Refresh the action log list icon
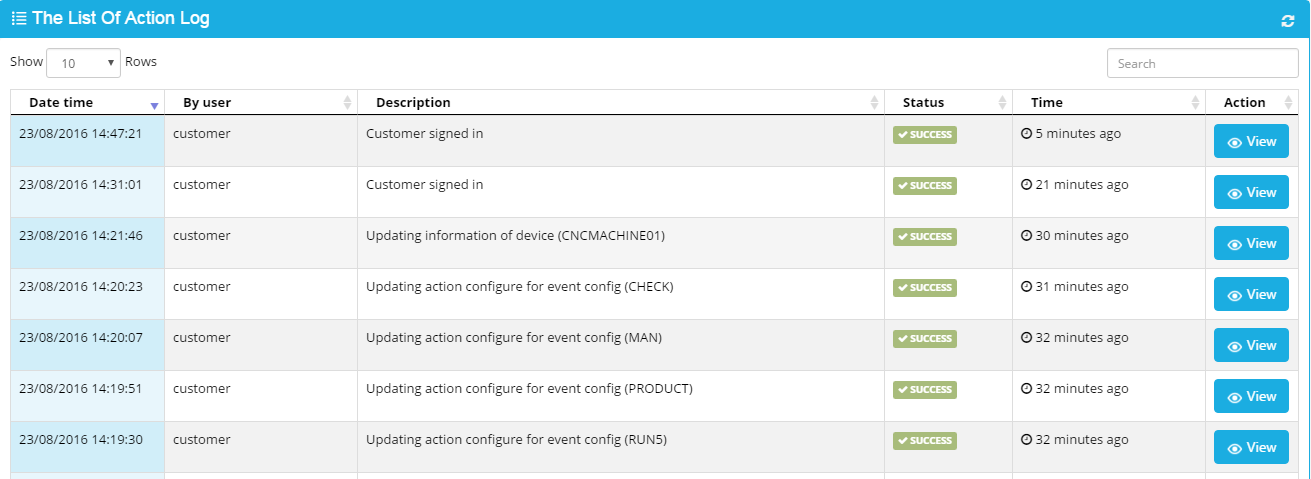Viewport: 1311px width, 479px height. point(1288,20)
